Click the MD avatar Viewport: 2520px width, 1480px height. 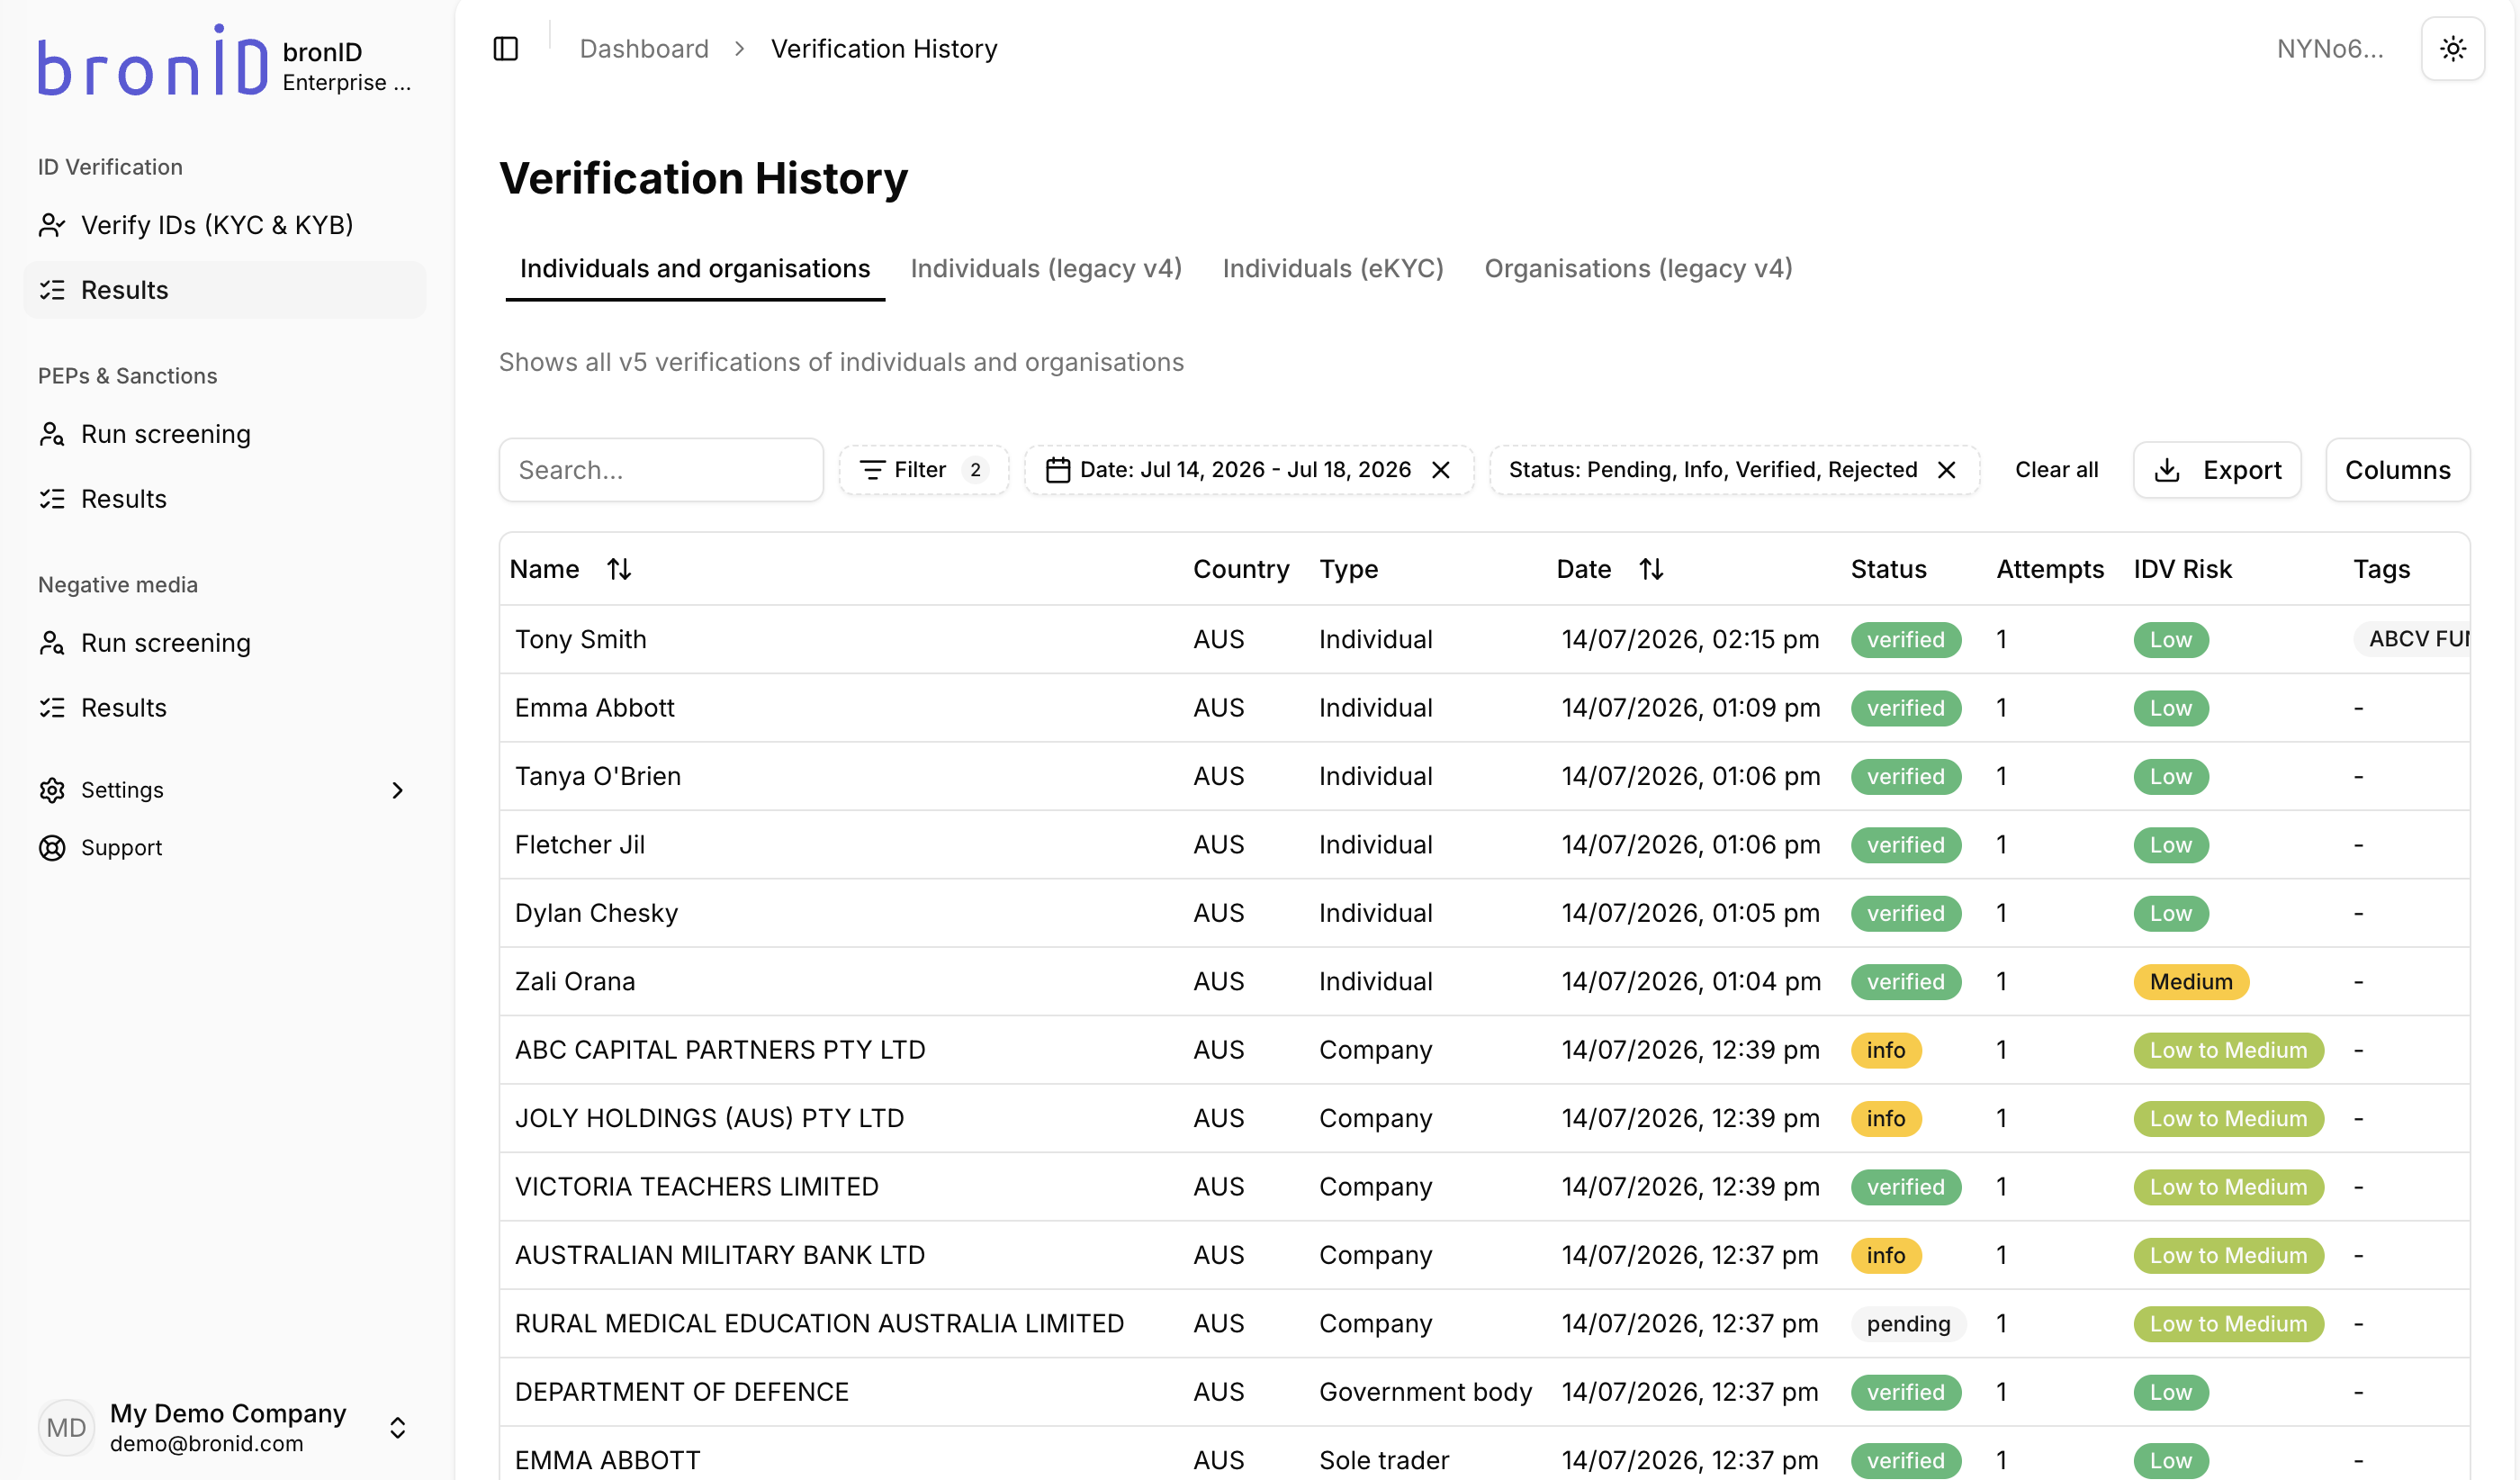[x=66, y=1427]
